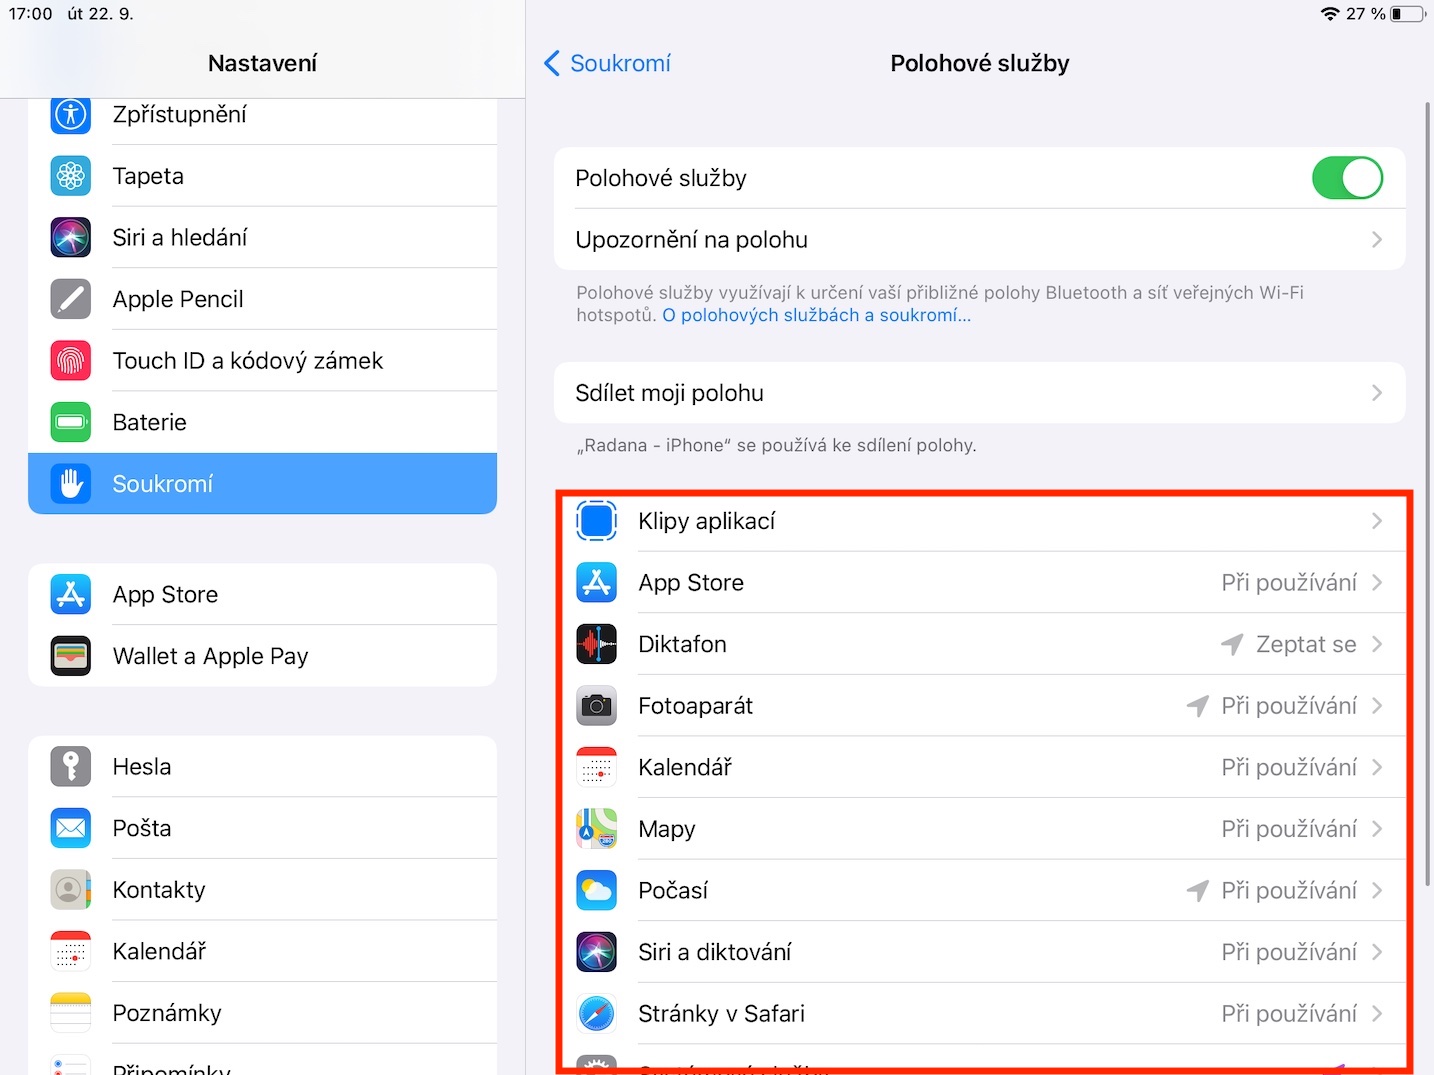Tap the Touch ID fingerprint icon
Screen dimensions: 1434x1075
pyautogui.click(x=71, y=361)
